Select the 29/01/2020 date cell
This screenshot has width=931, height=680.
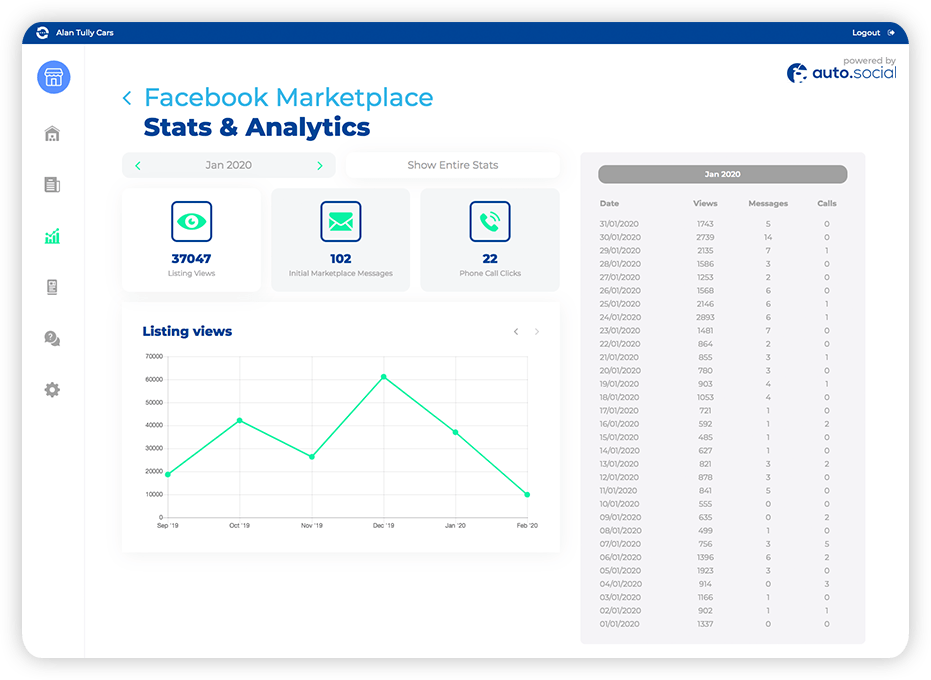(620, 251)
